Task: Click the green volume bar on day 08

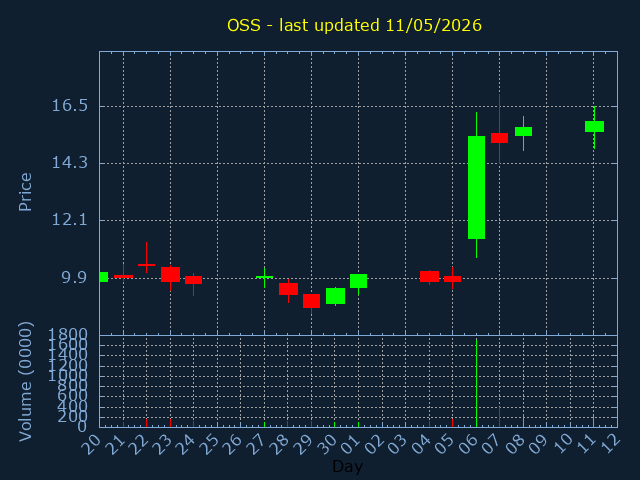Action: [x=523, y=420]
